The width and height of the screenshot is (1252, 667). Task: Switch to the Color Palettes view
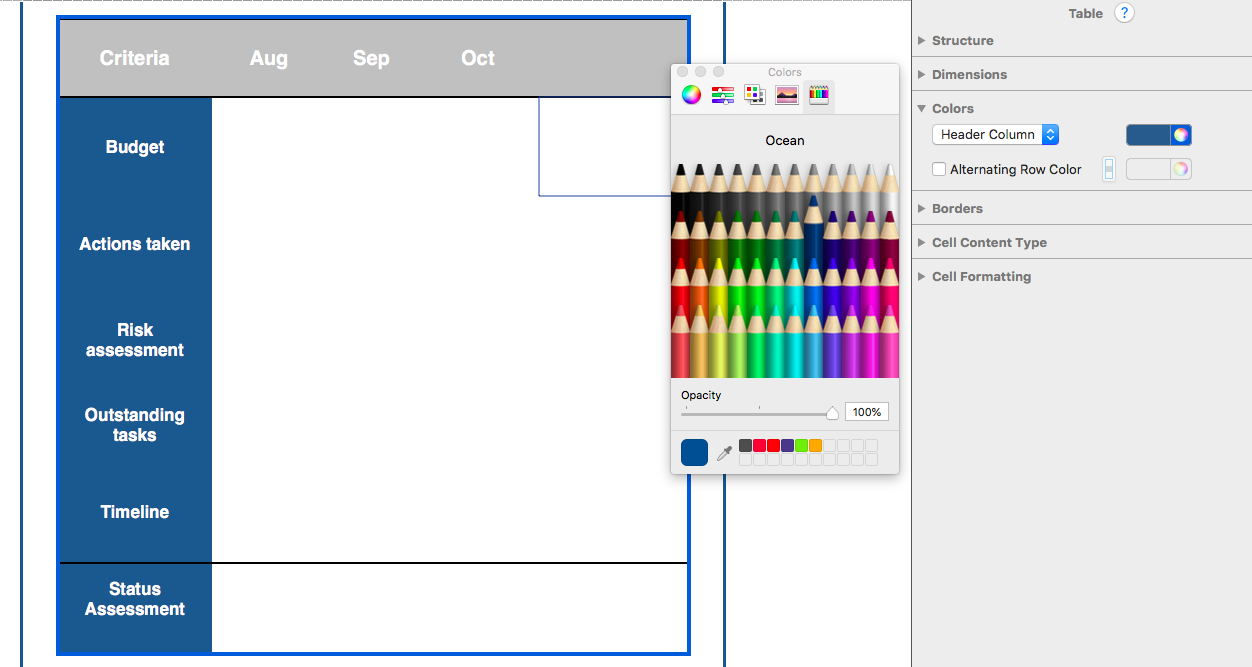[x=754, y=94]
